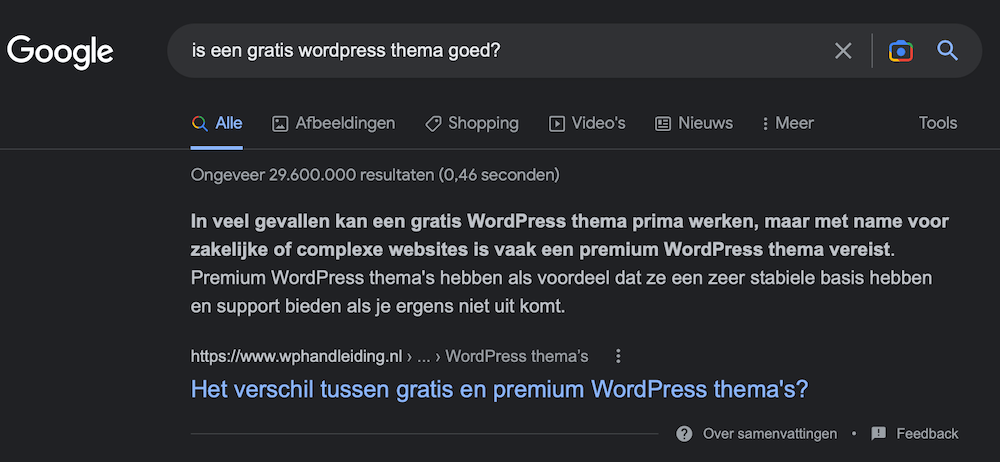Open the Nieuws tab
Screen dimensions: 1000x462
tap(705, 124)
